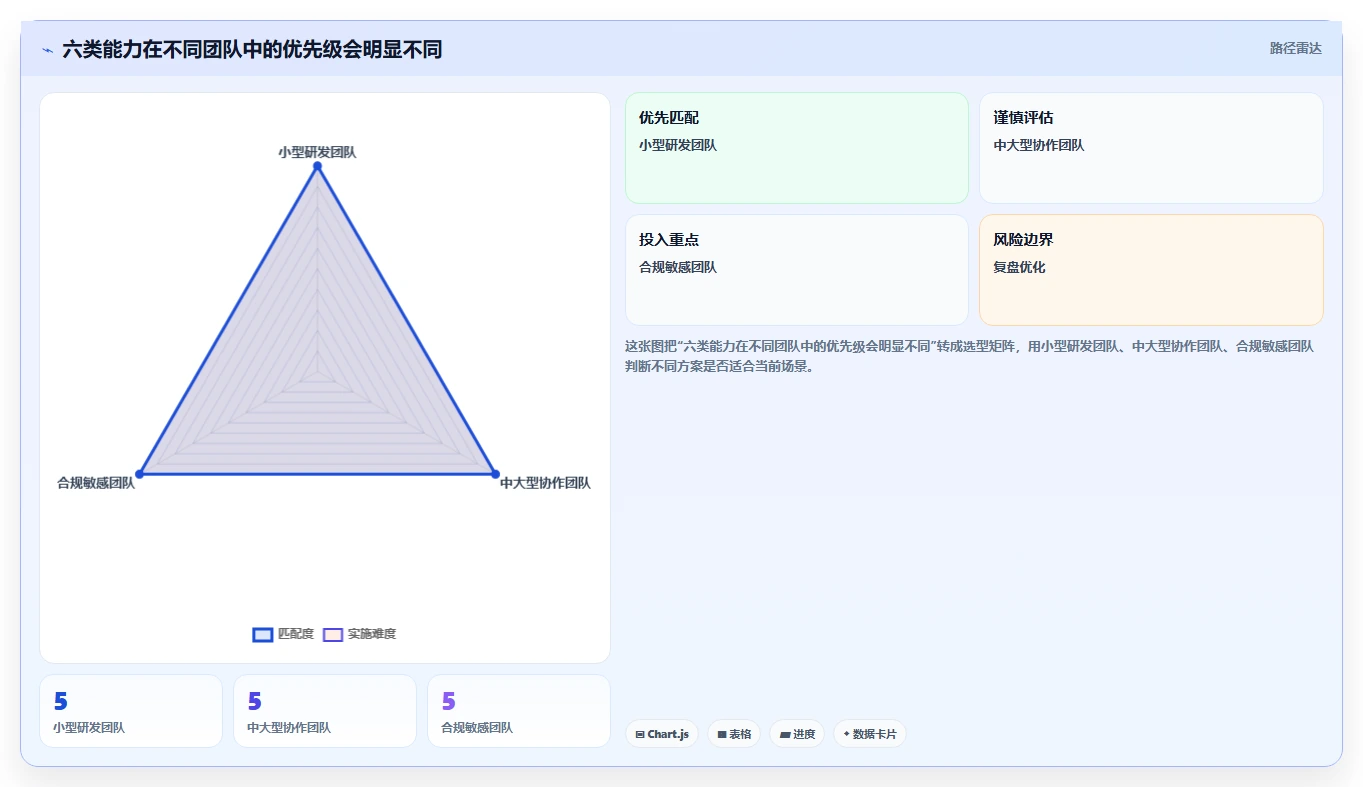Select the 合规敏感团队 radar data point
Viewport: 1363px width, 787px height.
click(x=140, y=473)
